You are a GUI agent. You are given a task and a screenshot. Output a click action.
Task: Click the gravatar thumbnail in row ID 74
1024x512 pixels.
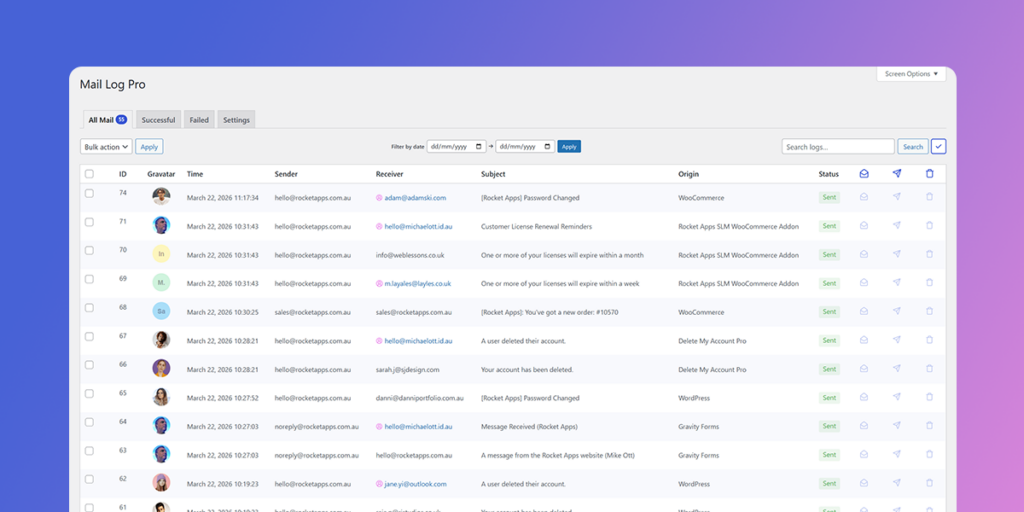161,197
